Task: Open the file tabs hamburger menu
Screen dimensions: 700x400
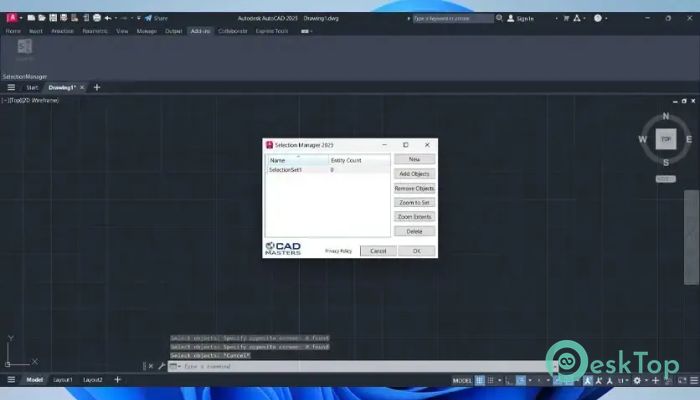Action: (11, 88)
